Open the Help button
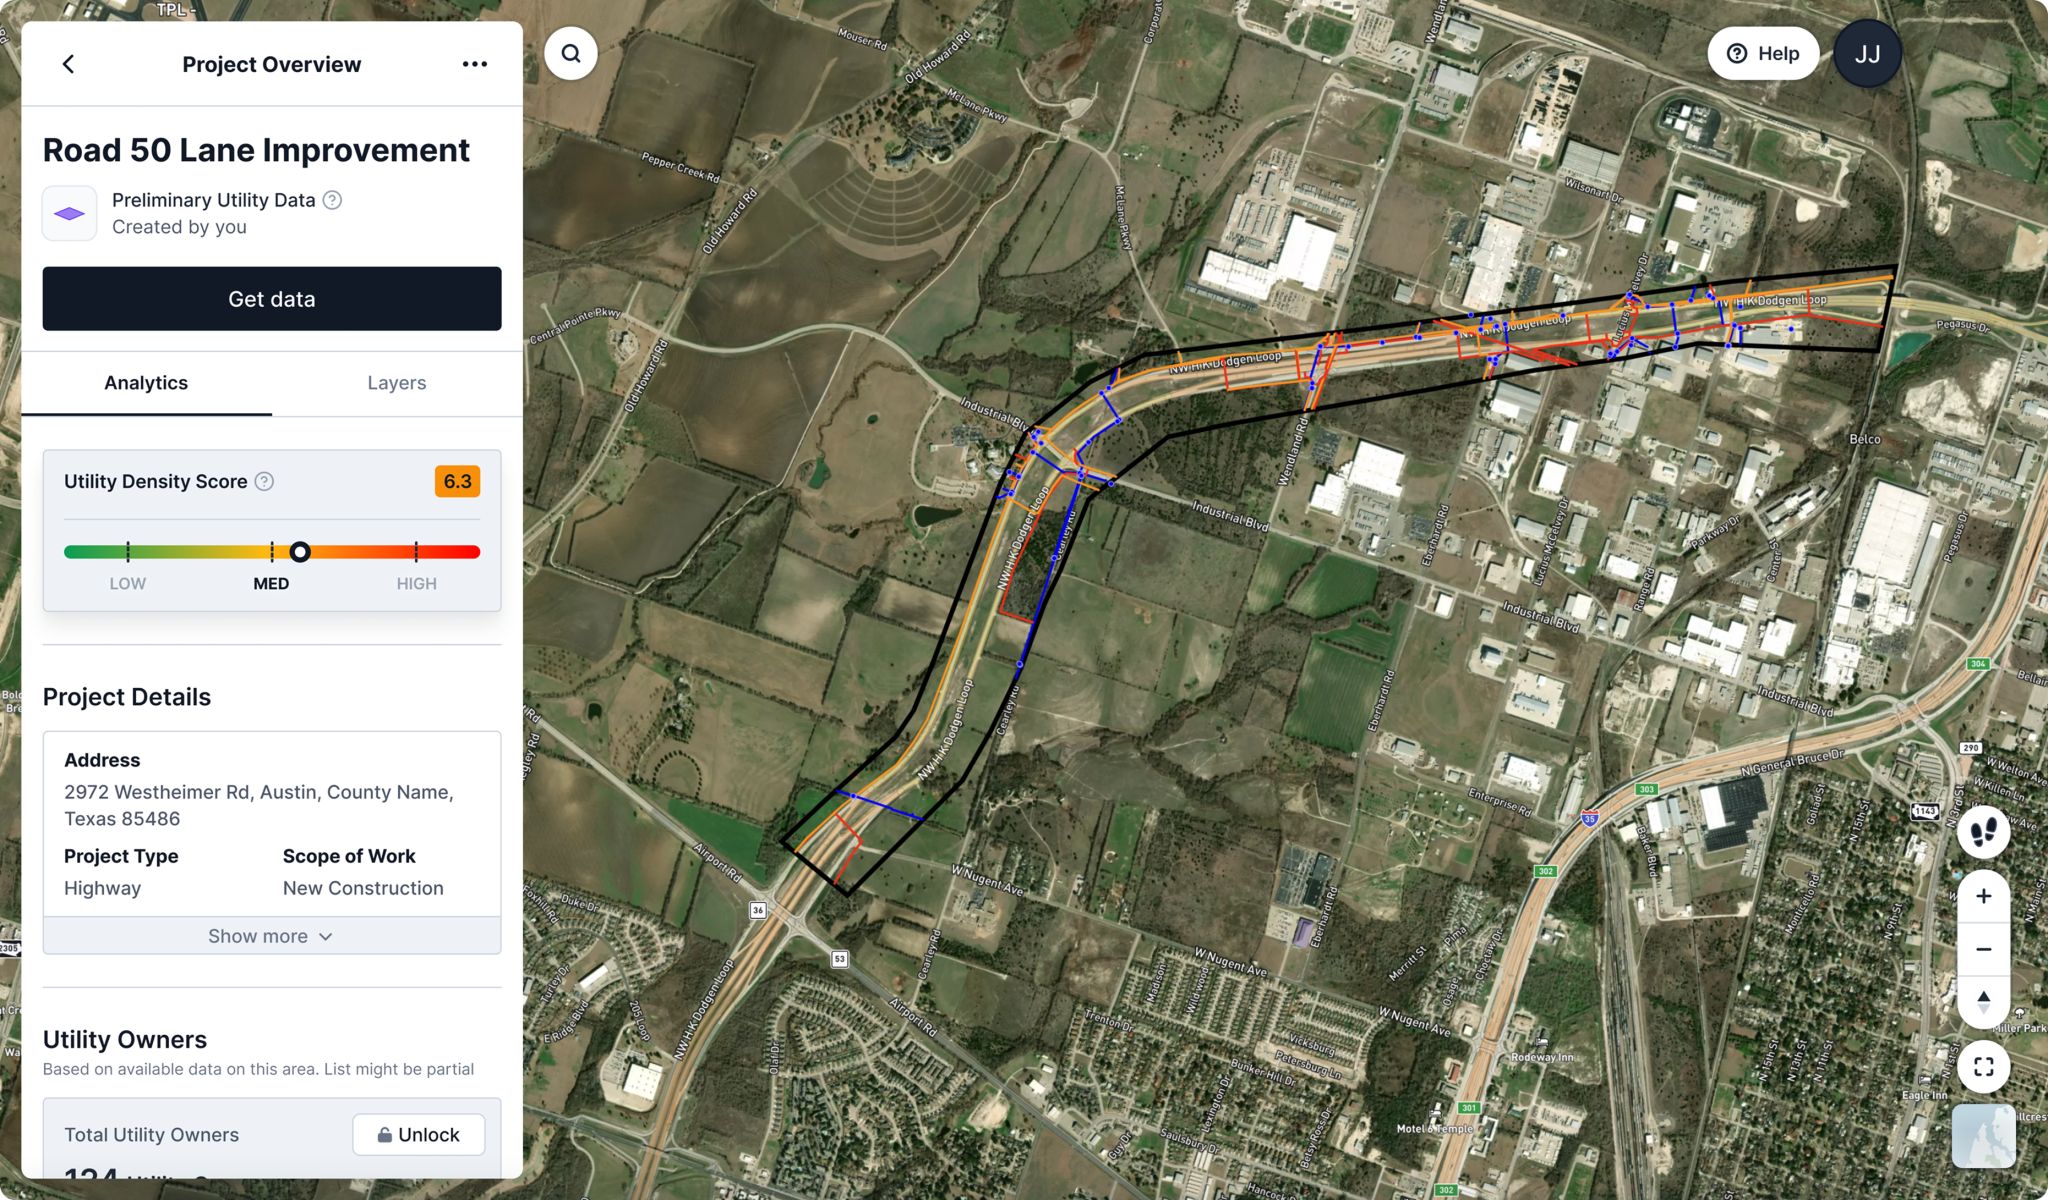 [x=1763, y=54]
